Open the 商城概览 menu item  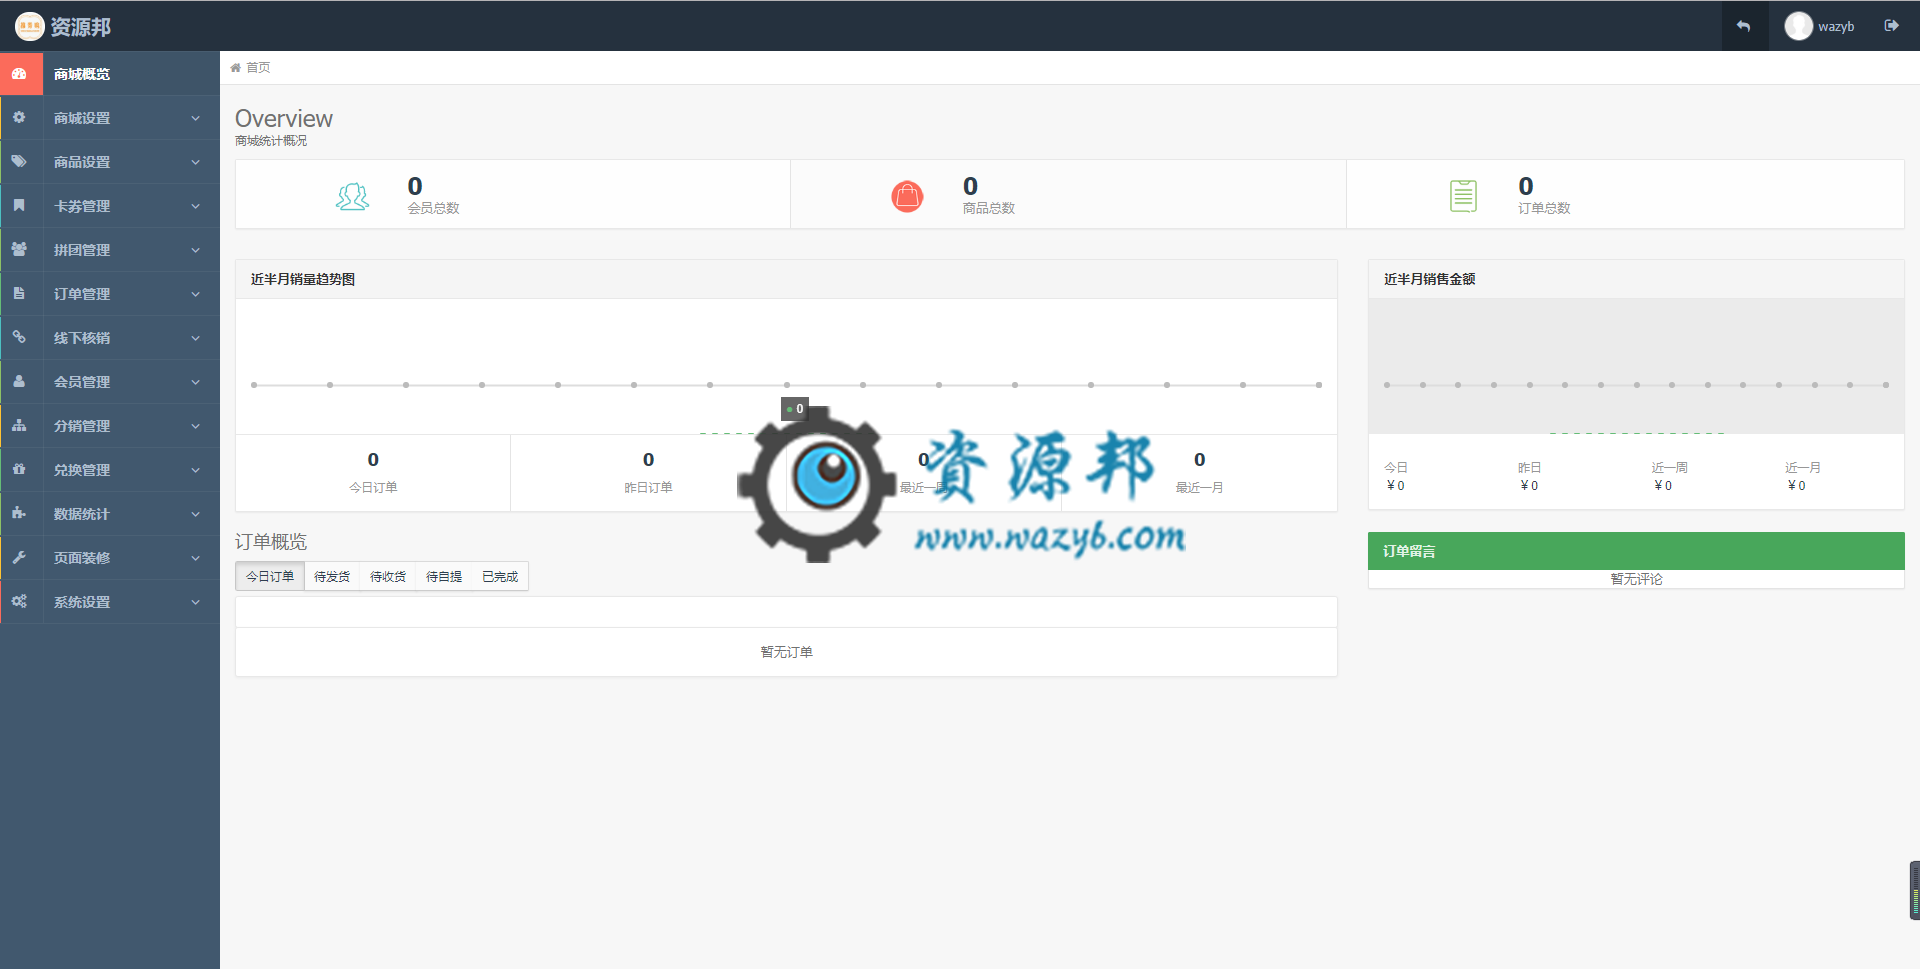110,74
